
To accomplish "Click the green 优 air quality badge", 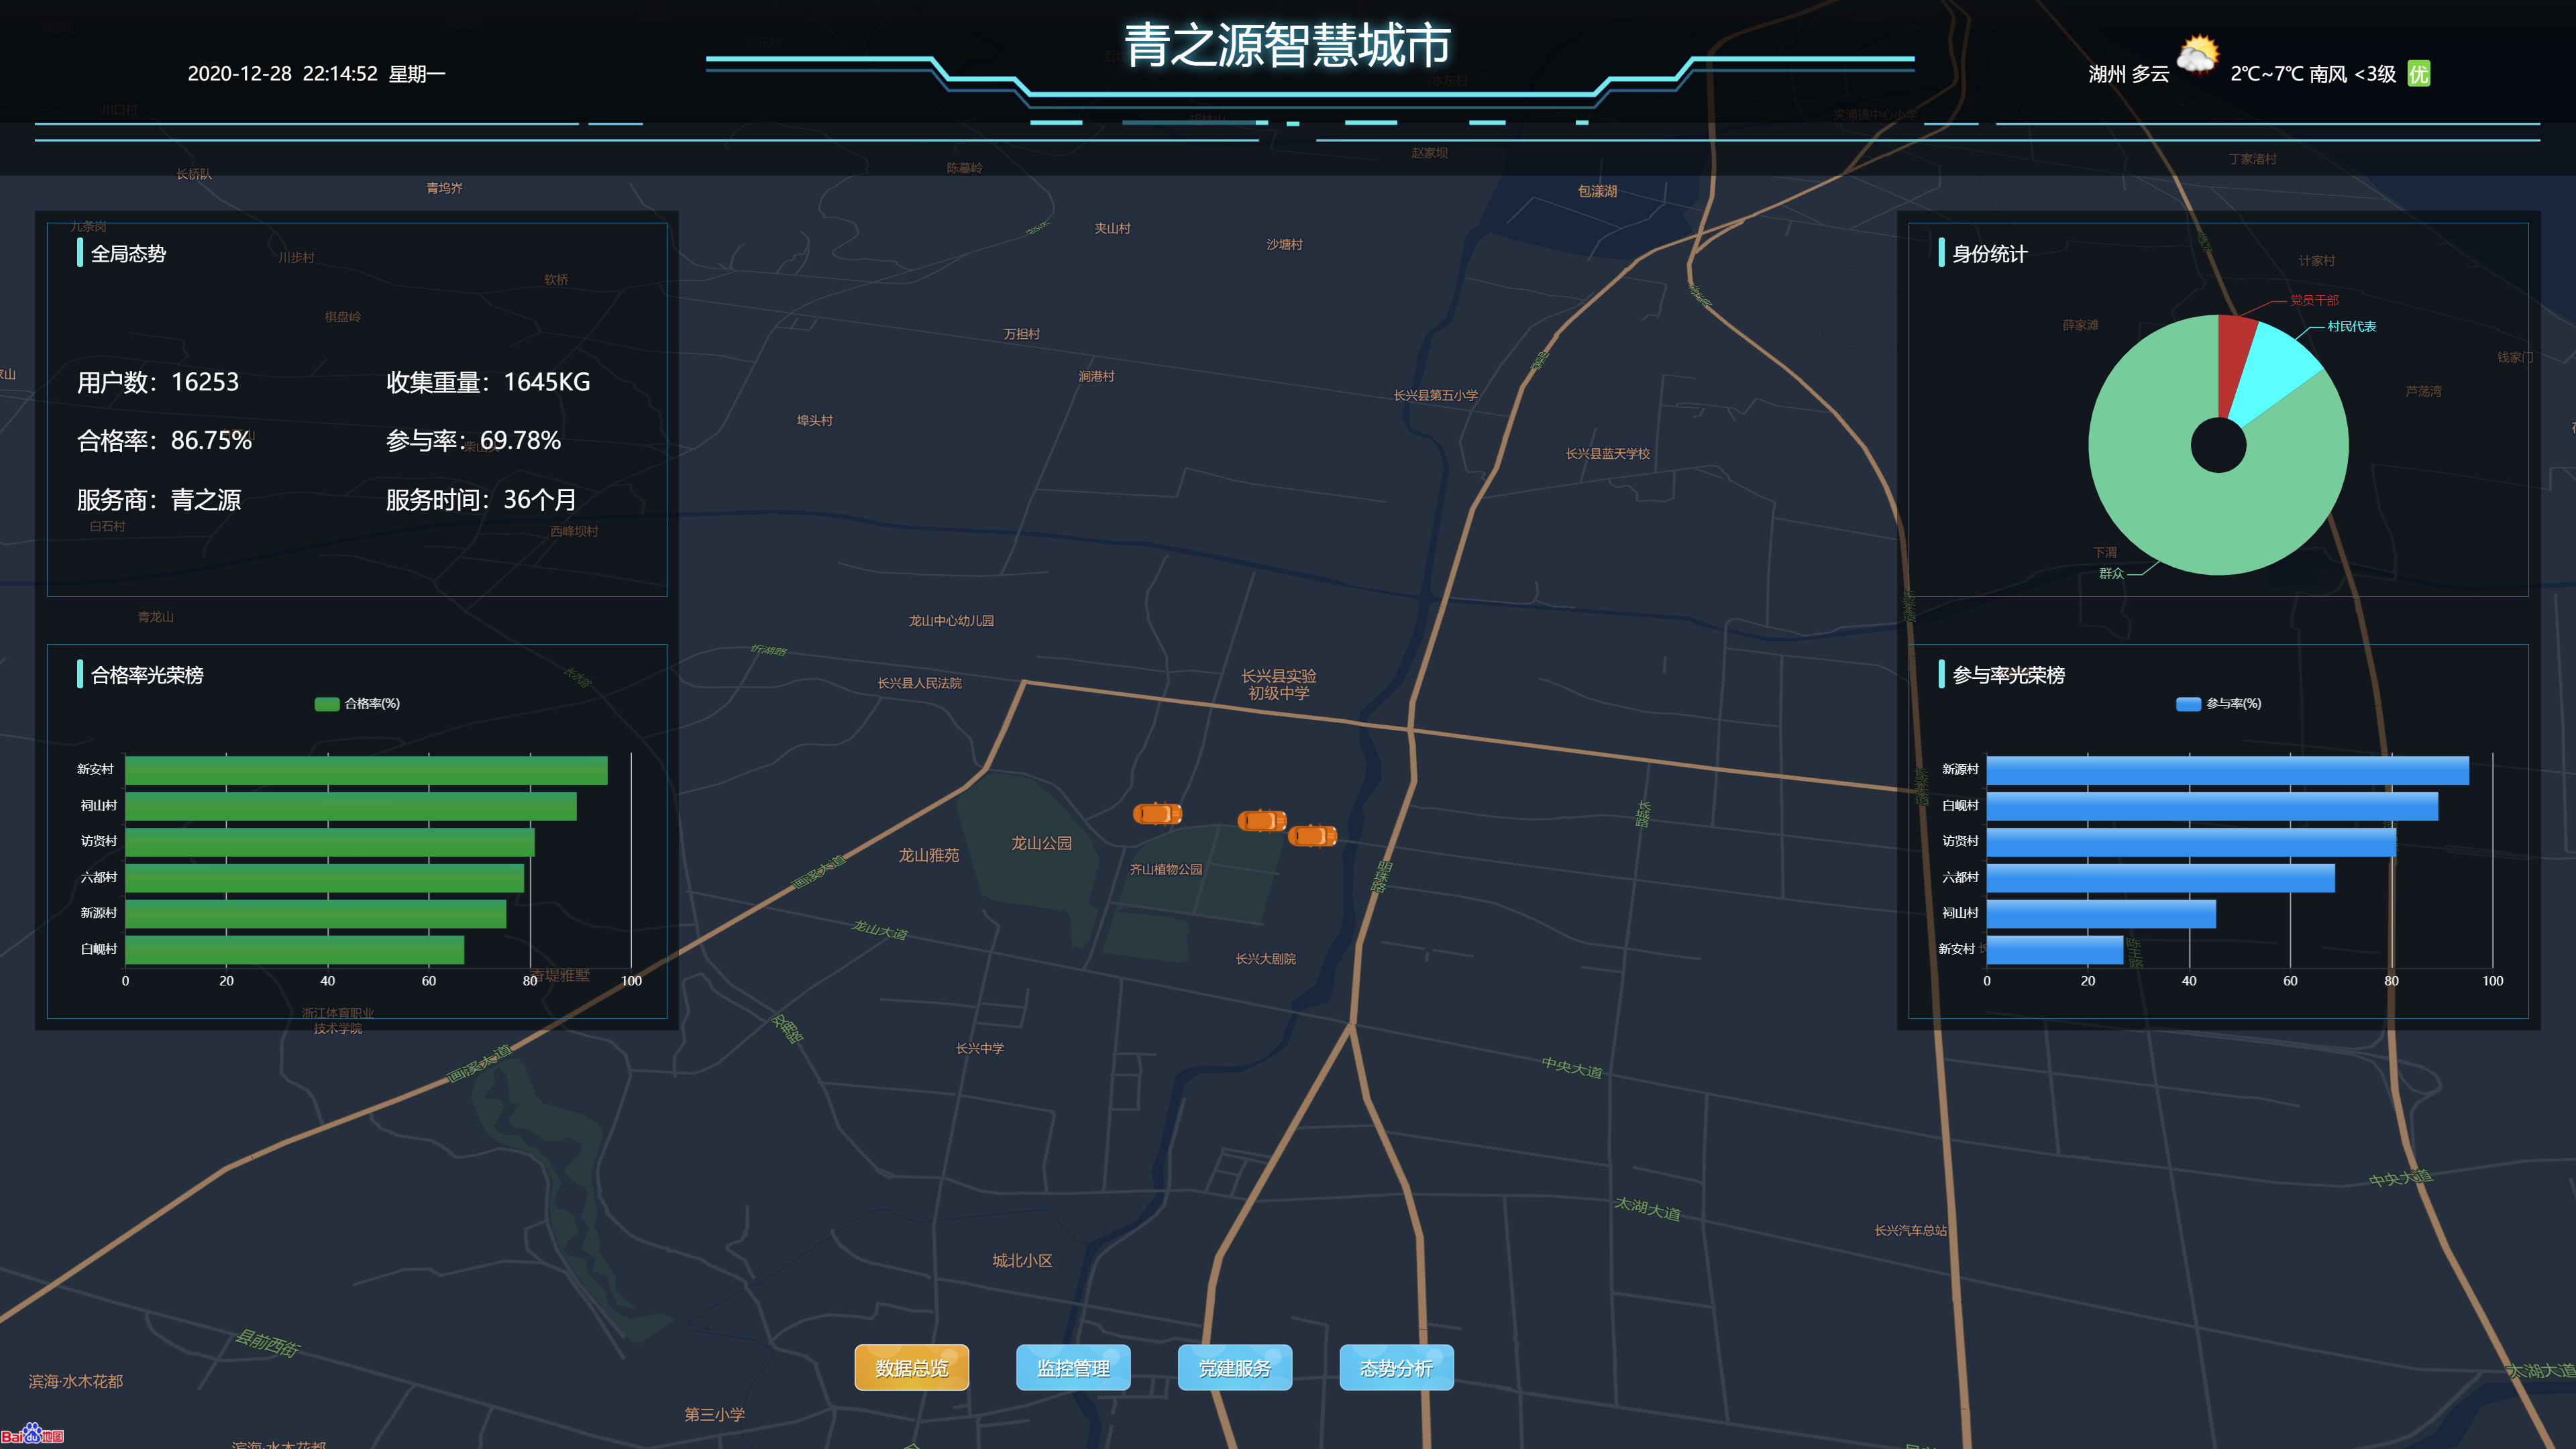I will 2418,73.
